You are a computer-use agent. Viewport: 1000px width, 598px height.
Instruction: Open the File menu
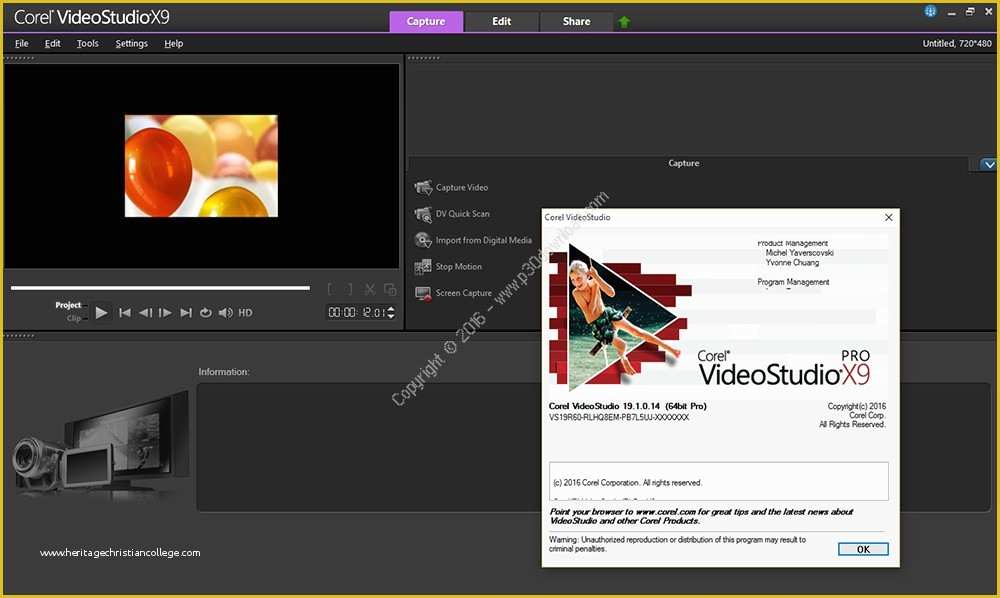(x=22, y=43)
